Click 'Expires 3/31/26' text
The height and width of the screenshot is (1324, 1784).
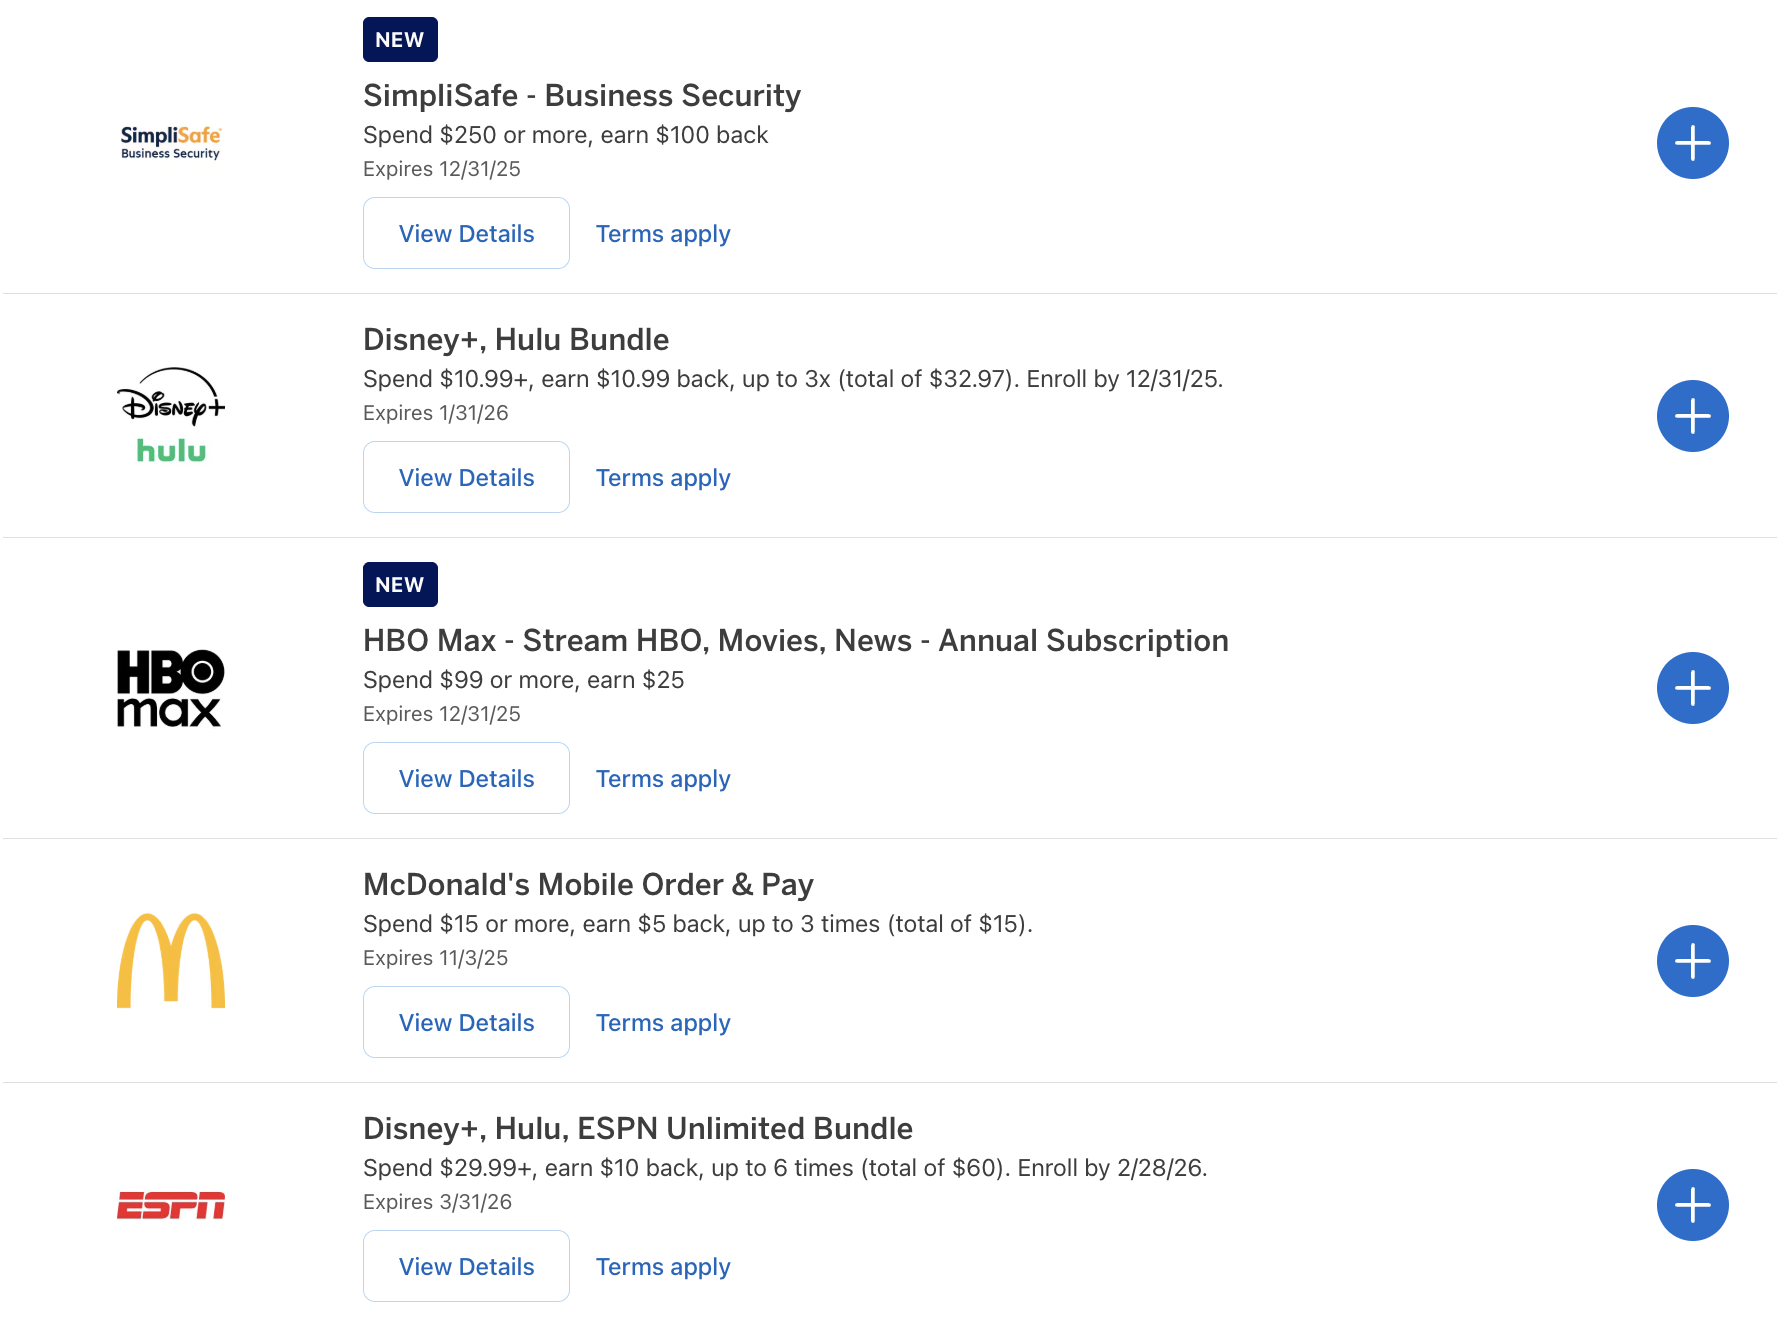tap(437, 1202)
